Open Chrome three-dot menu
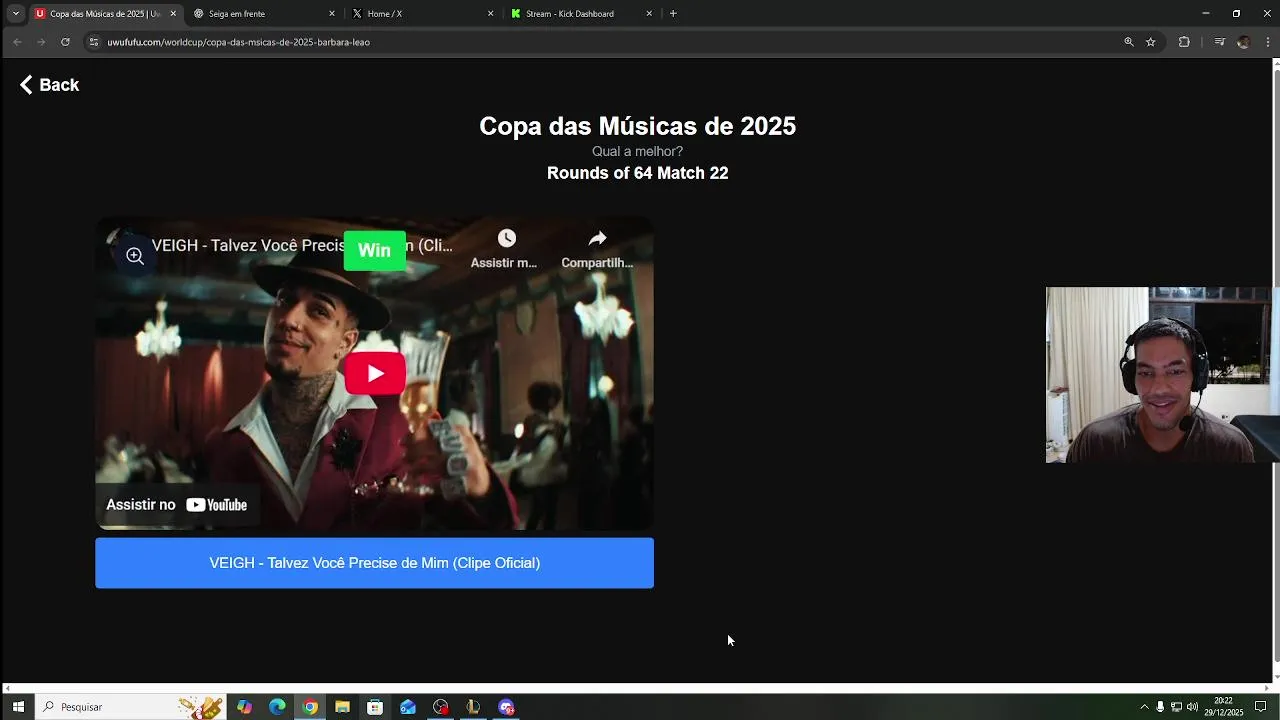Image resolution: width=1280 pixels, height=720 pixels. pyautogui.click(x=1267, y=42)
